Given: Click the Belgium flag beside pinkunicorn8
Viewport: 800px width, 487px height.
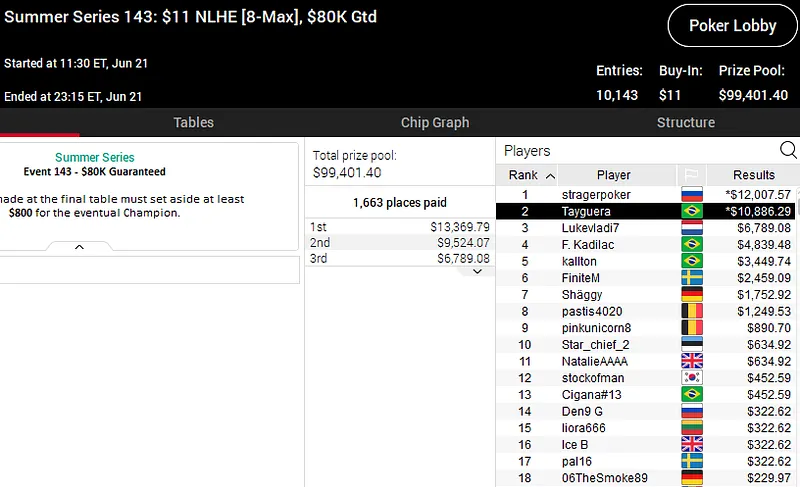Looking at the screenshot, I should (x=691, y=328).
